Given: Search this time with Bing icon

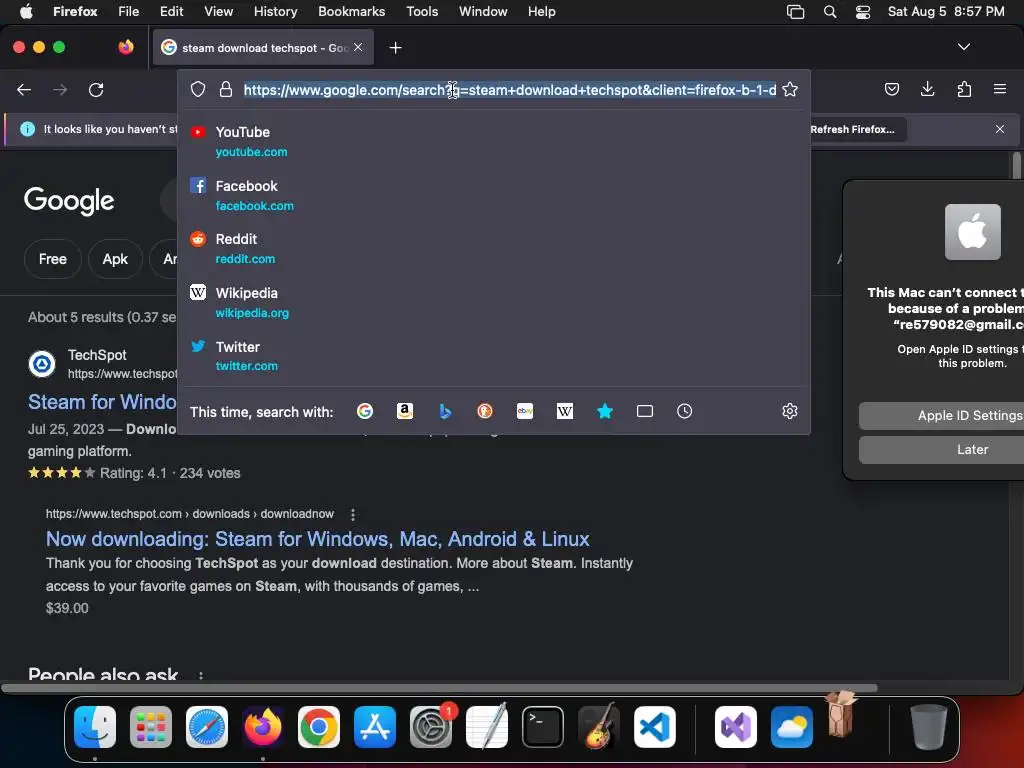Looking at the screenshot, I should coord(445,411).
